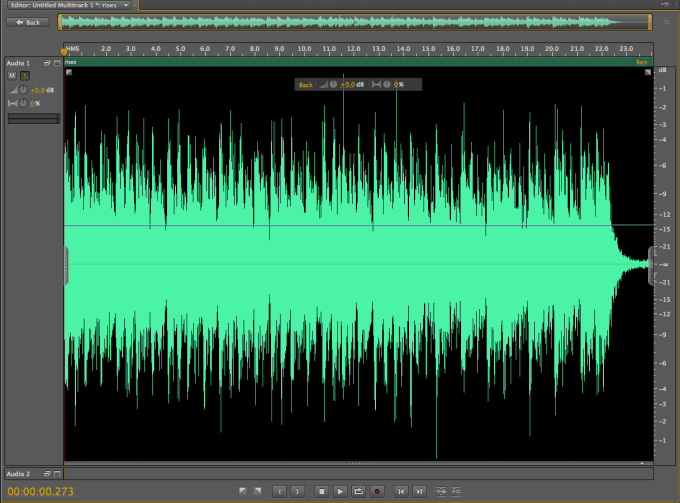The width and height of the screenshot is (680, 503).
Task: Click the zoom magnifier icon by the overview
Action: (x=667, y=22)
